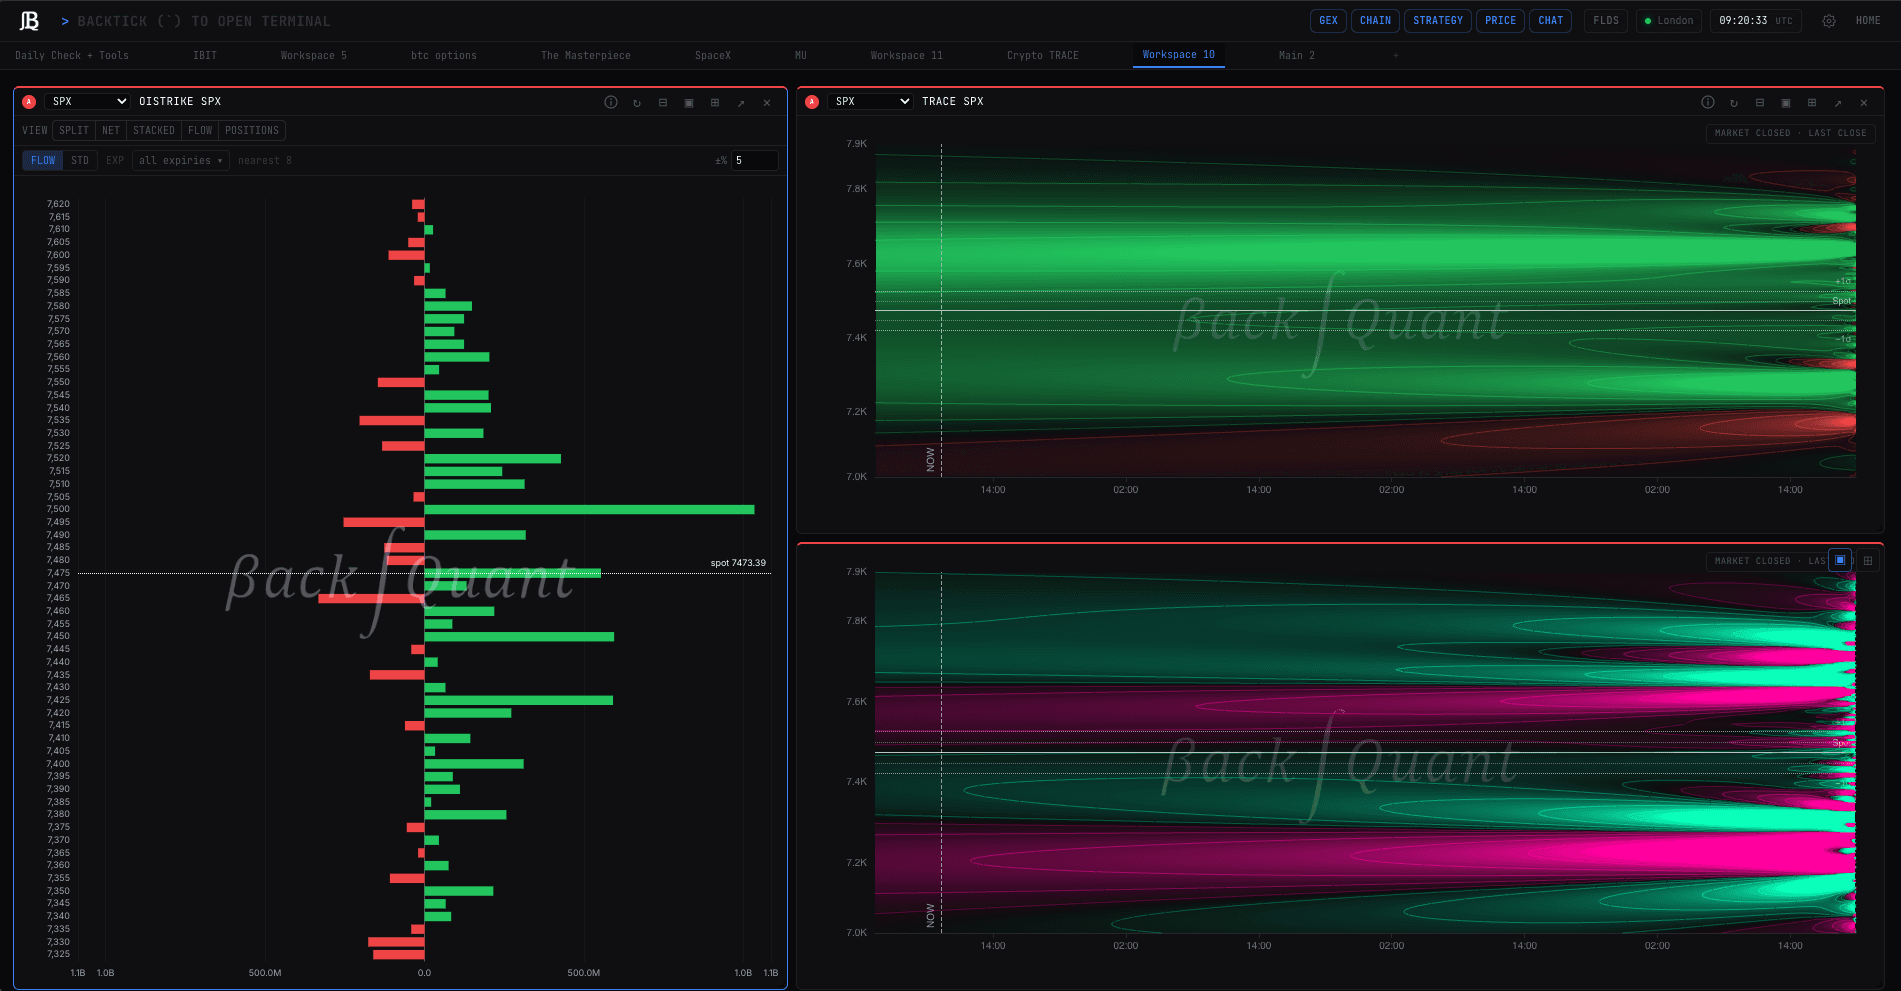The height and width of the screenshot is (991, 1901).
Task: Select blue single-view icon in lower heatmap panel
Action: (x=1840, y=560)
